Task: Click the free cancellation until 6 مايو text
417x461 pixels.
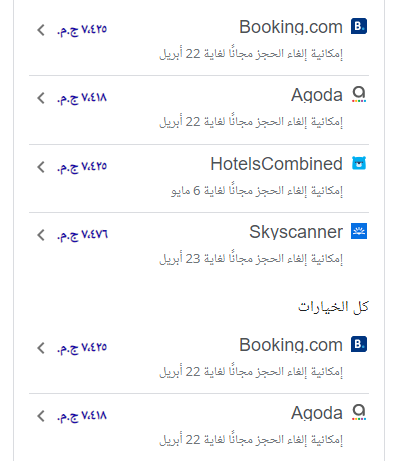Action: [257, 190]
